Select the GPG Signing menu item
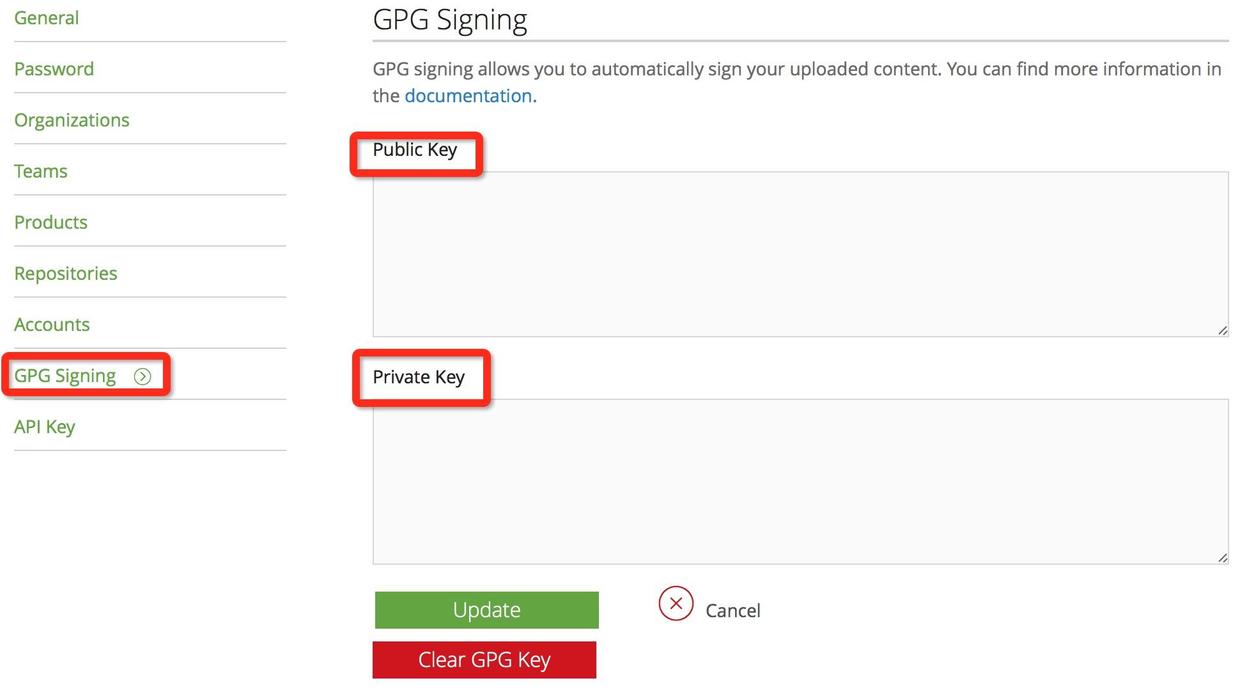Screen dimensions: 1240x690 (65, 376)
